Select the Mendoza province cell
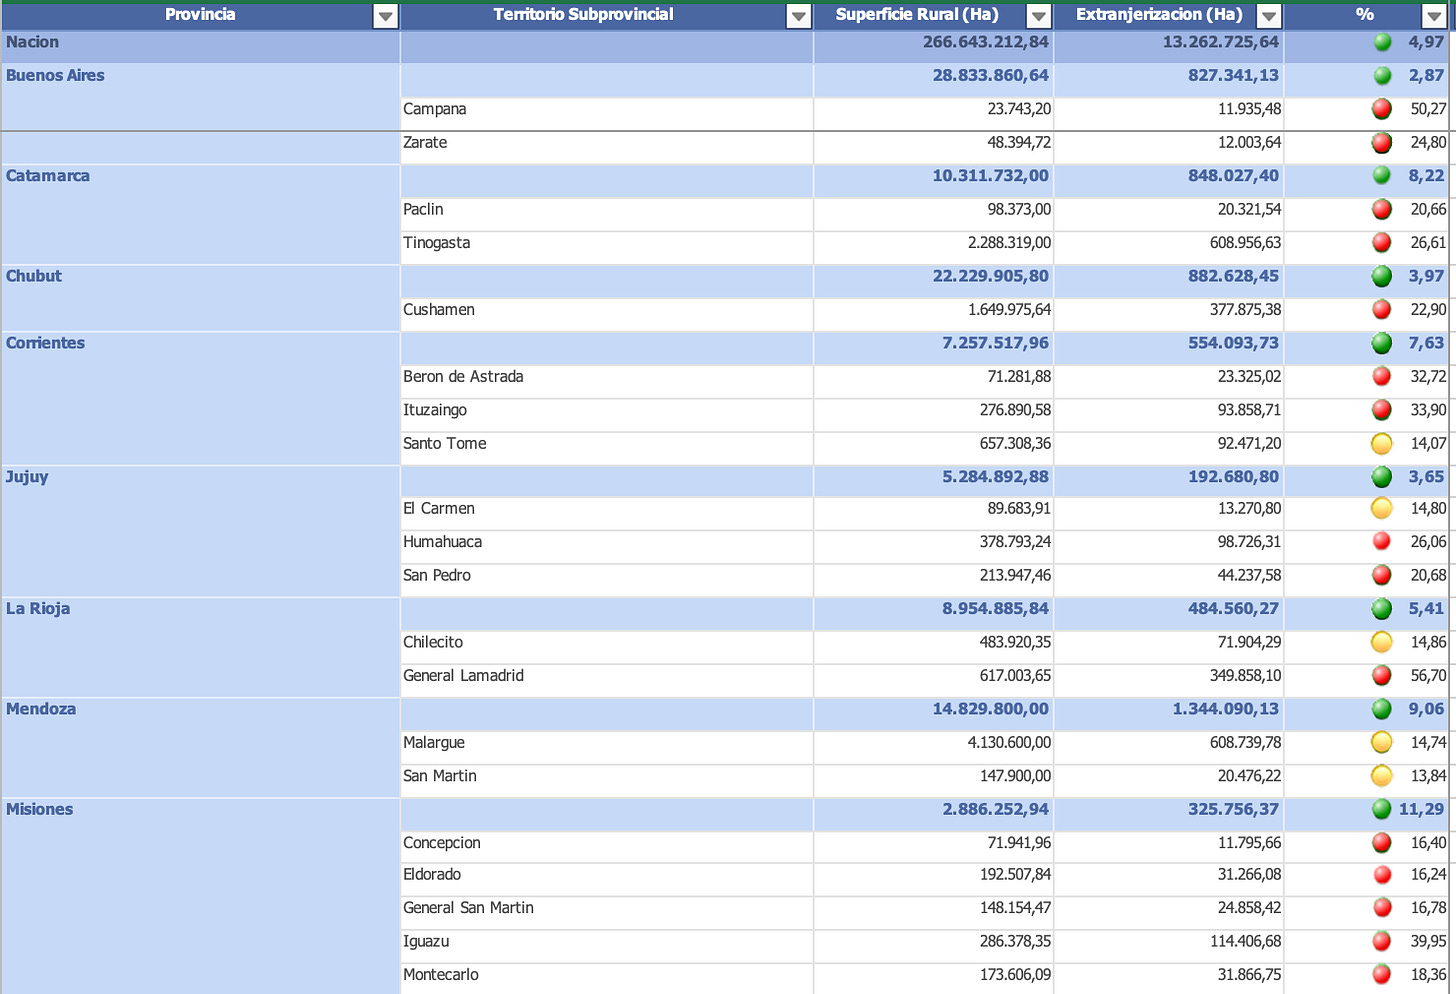This screenshot has width=1456, height=994. pos(201,747)
